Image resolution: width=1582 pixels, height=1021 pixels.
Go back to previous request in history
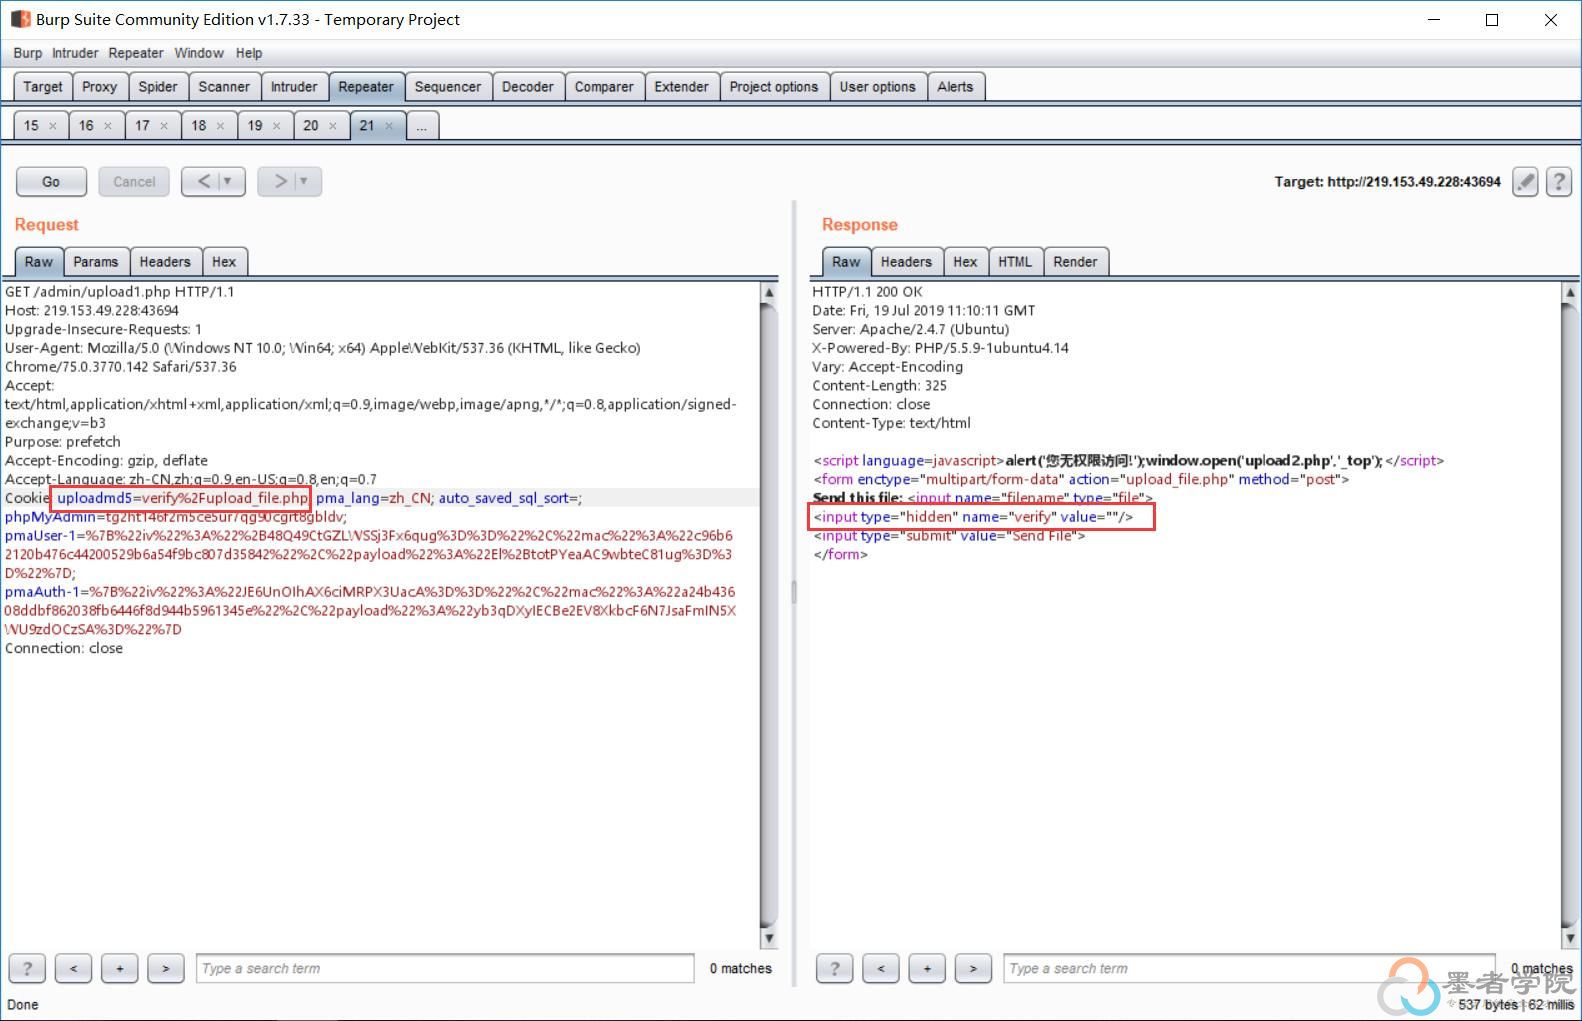[204, 182]
